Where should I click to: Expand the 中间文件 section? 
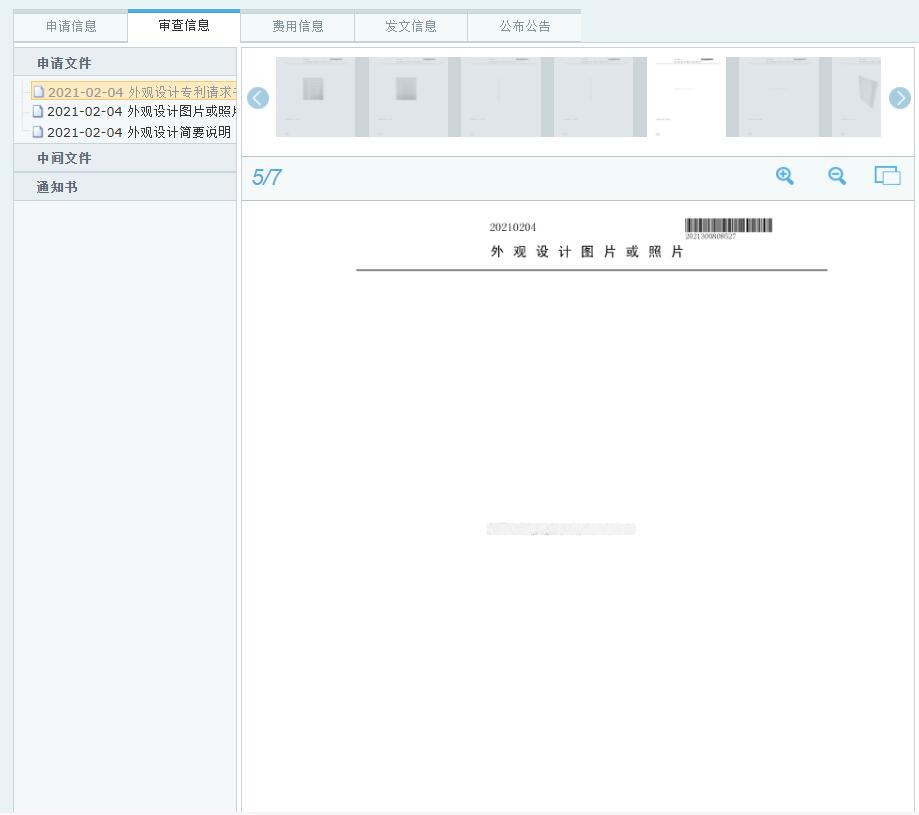64,158
